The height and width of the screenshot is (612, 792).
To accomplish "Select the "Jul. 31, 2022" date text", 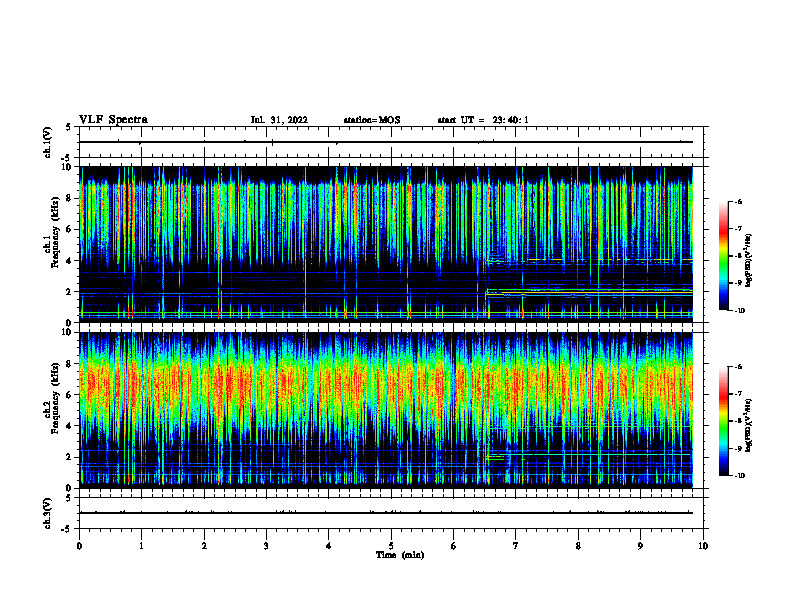I will pyautogui.click(x=279, y=120).
